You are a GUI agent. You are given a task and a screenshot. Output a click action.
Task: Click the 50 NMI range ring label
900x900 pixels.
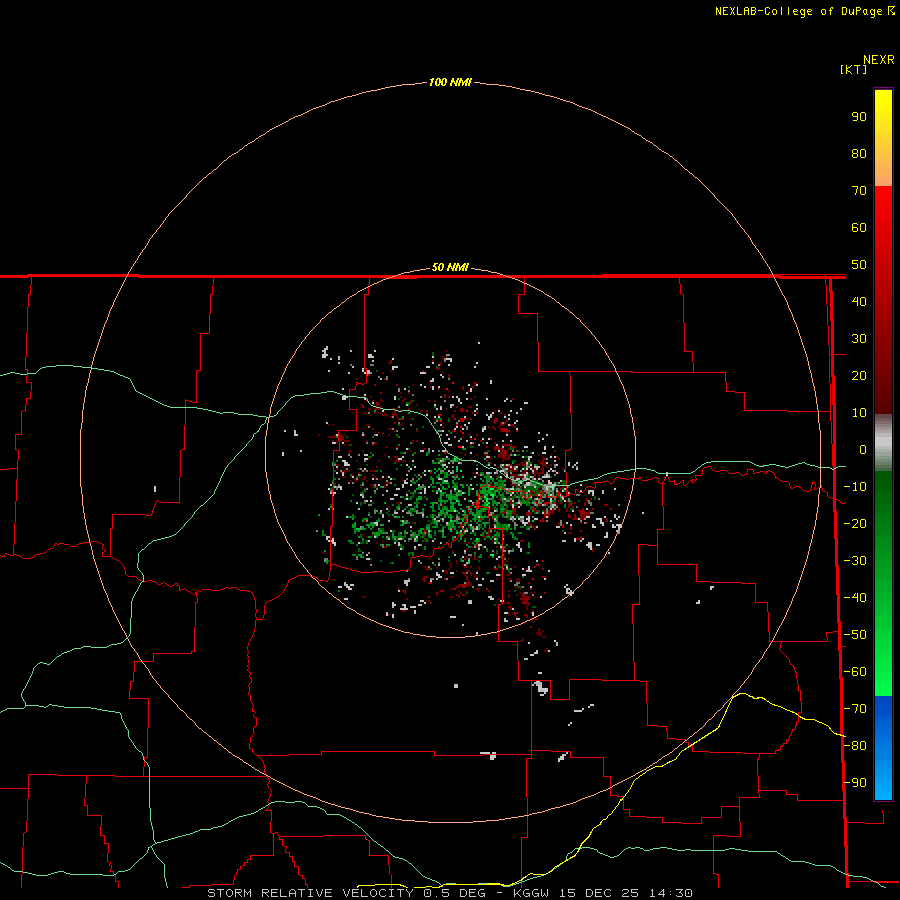450,267
